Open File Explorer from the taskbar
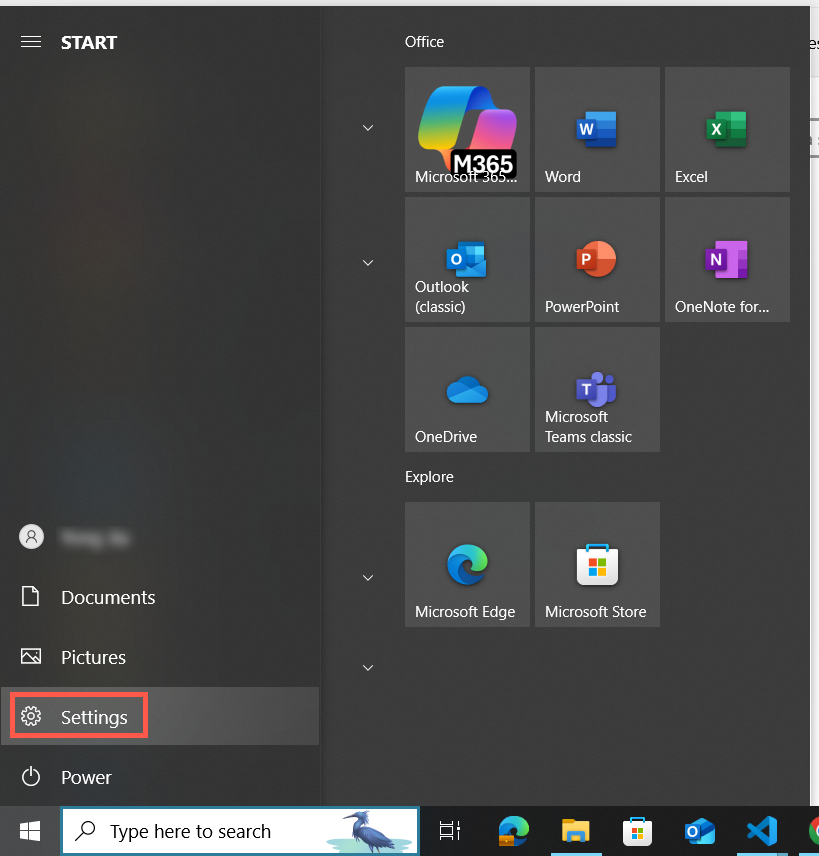819x856 pixels. pyautogui.click(x=575, y=831)
